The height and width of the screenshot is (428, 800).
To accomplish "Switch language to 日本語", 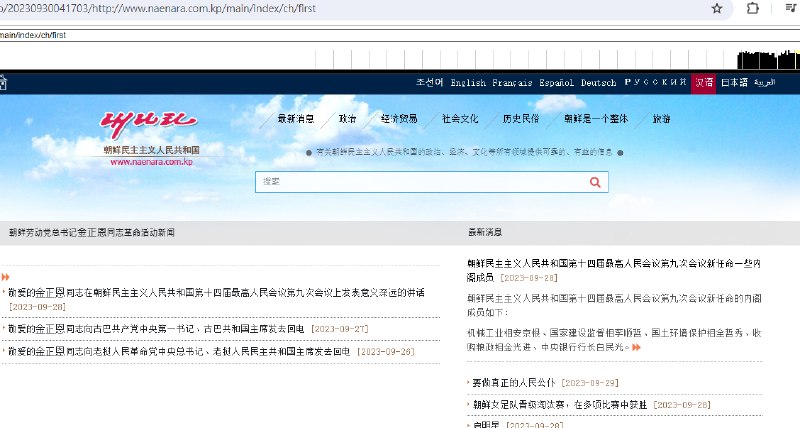I will [734, 83].
